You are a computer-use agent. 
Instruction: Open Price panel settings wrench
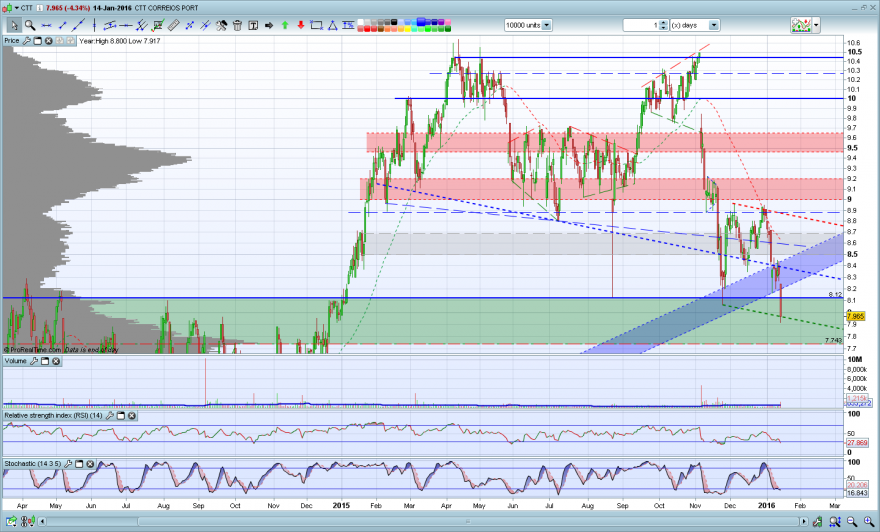coord(26,40)
